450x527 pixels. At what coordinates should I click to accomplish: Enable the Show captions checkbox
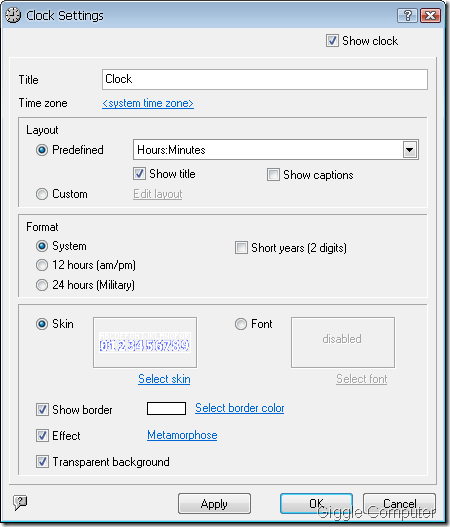tap(273, 175)
